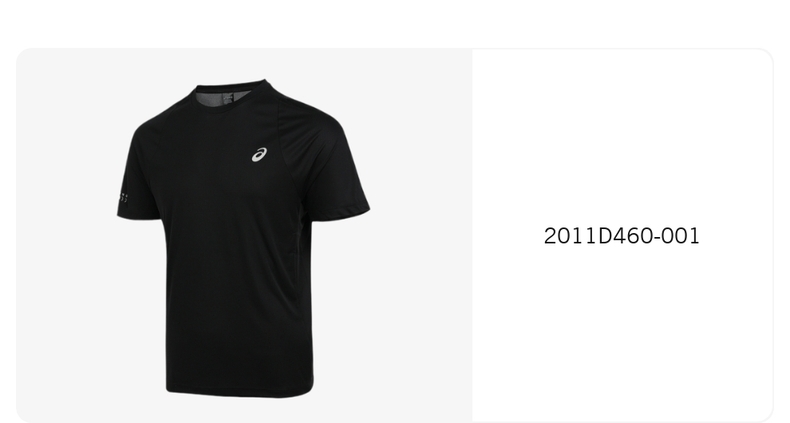Click the gray background left of the shirt
The width and height of the screenshot is (790, 423).
coord(65,237)
